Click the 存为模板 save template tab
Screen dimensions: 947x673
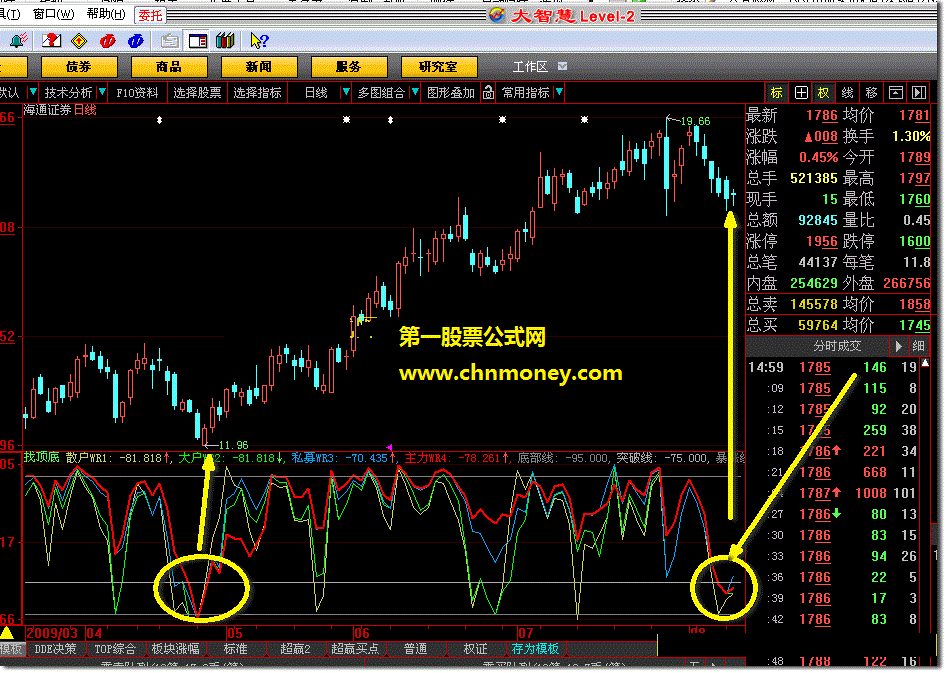tap(535, 649)
